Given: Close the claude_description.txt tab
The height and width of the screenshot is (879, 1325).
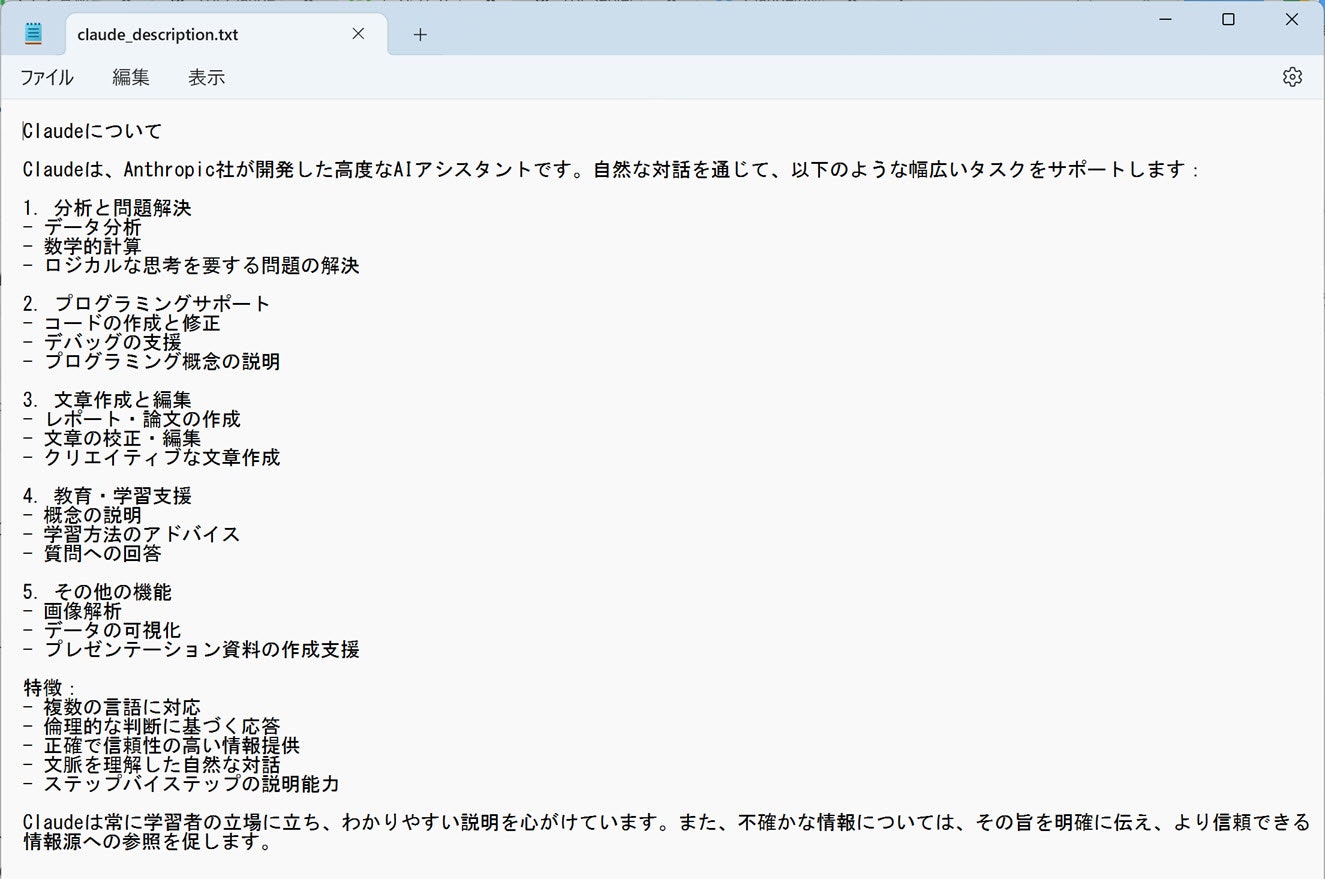Looking at the screenshot, I should [x=358, y=34].
